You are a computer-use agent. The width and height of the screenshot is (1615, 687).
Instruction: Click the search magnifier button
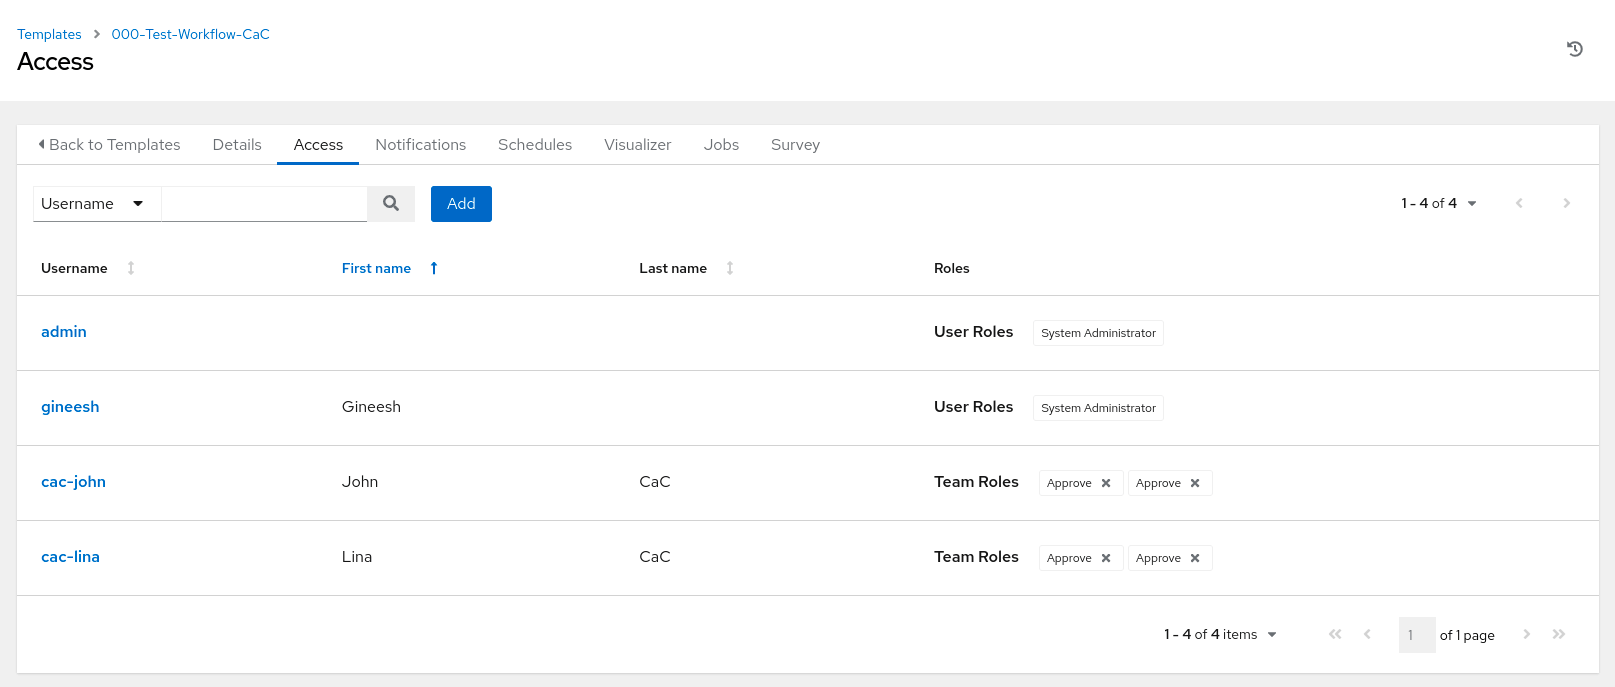coord(391,204)
